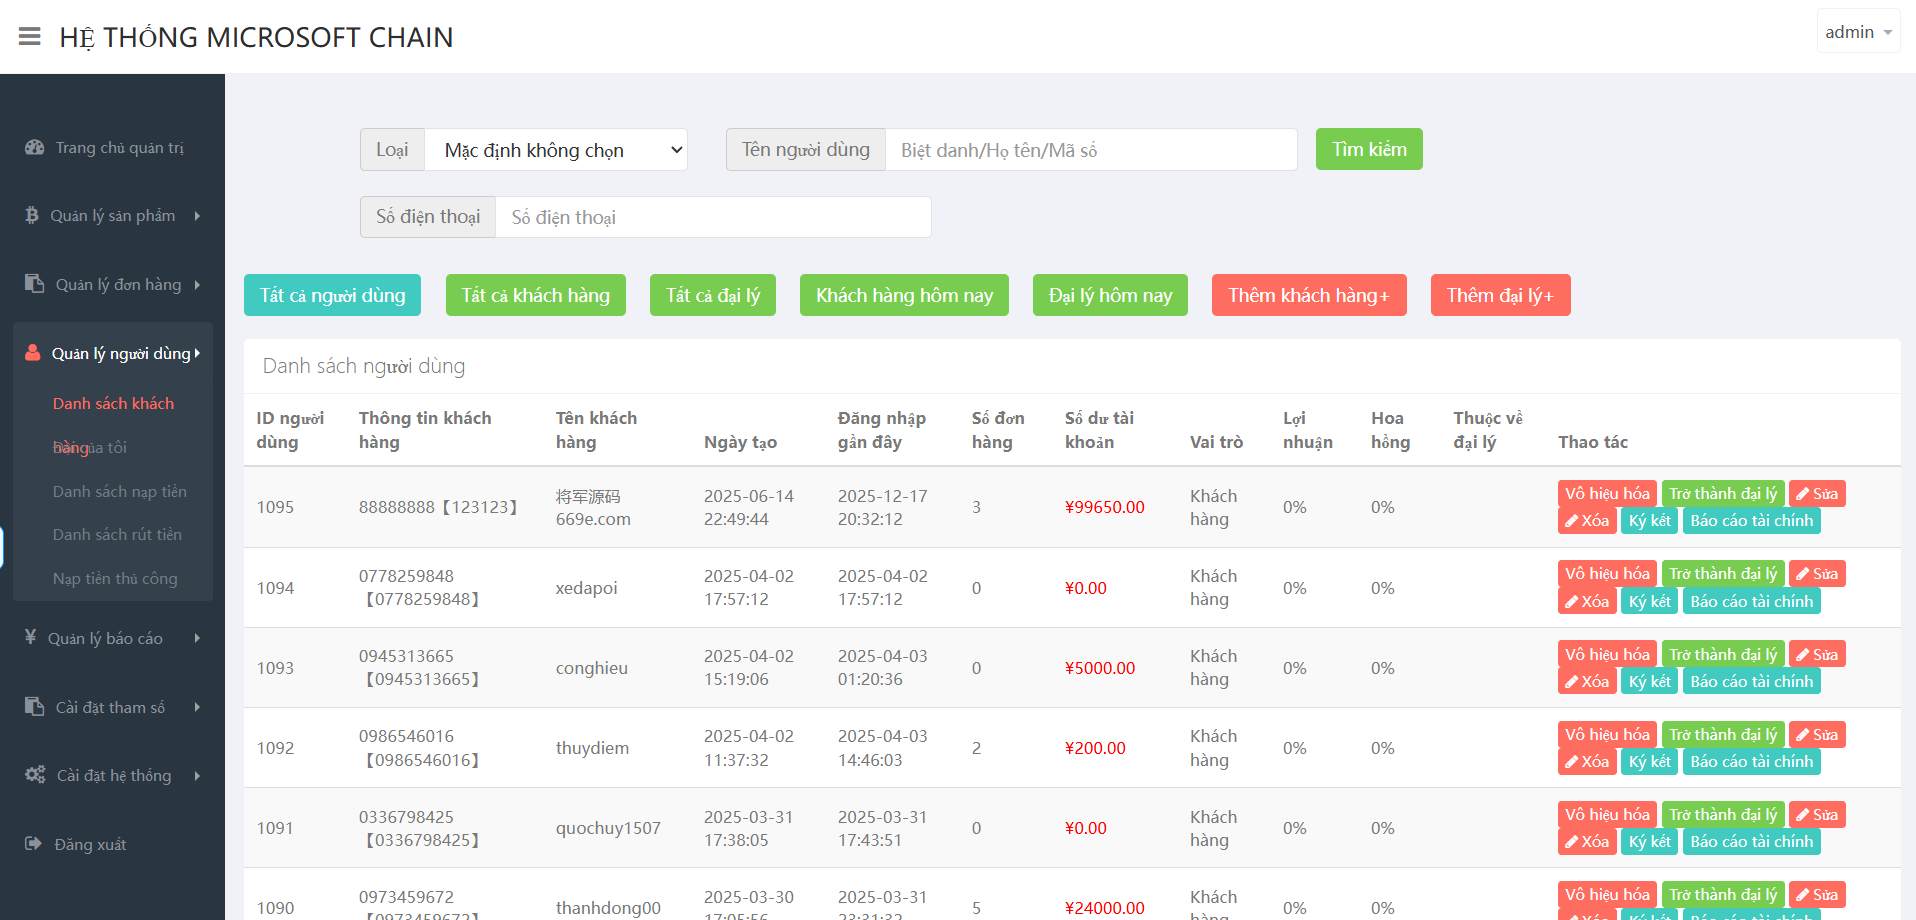This screenshot has height=920, width=1916.
Task: Focus the Số điện thoại input field
Action: coord(712,217)
